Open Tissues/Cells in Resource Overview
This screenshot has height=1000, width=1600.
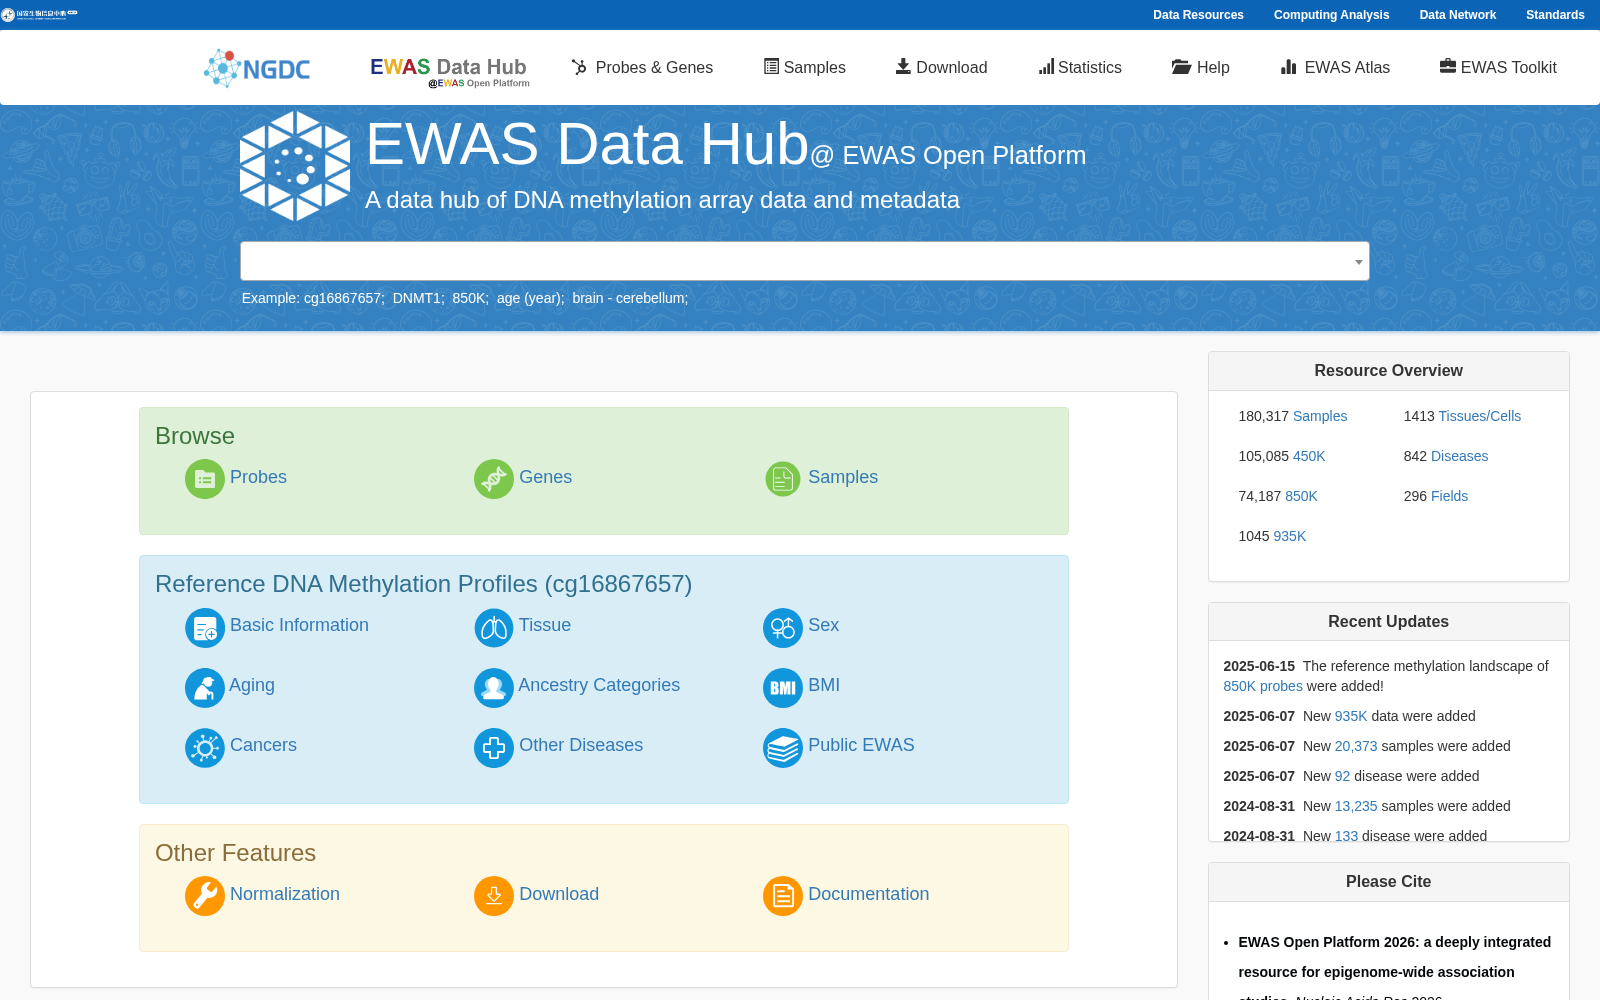(x=1479, y=416)
